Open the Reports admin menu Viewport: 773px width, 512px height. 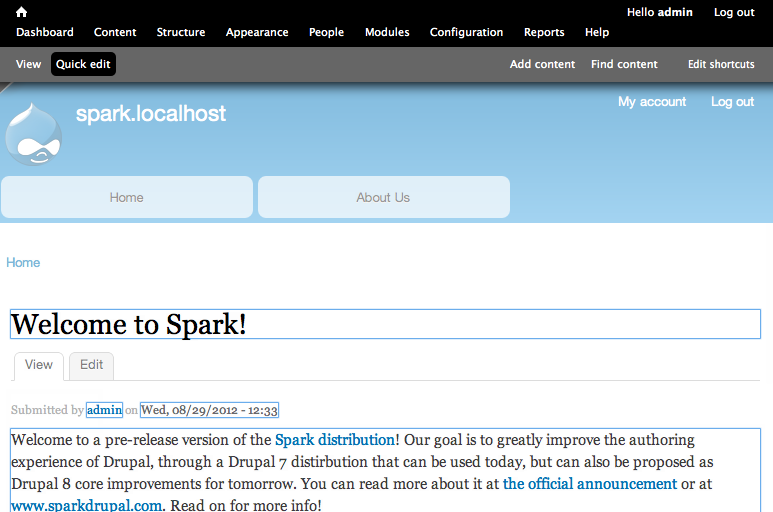pyautogui.click(x=544, y=32)
